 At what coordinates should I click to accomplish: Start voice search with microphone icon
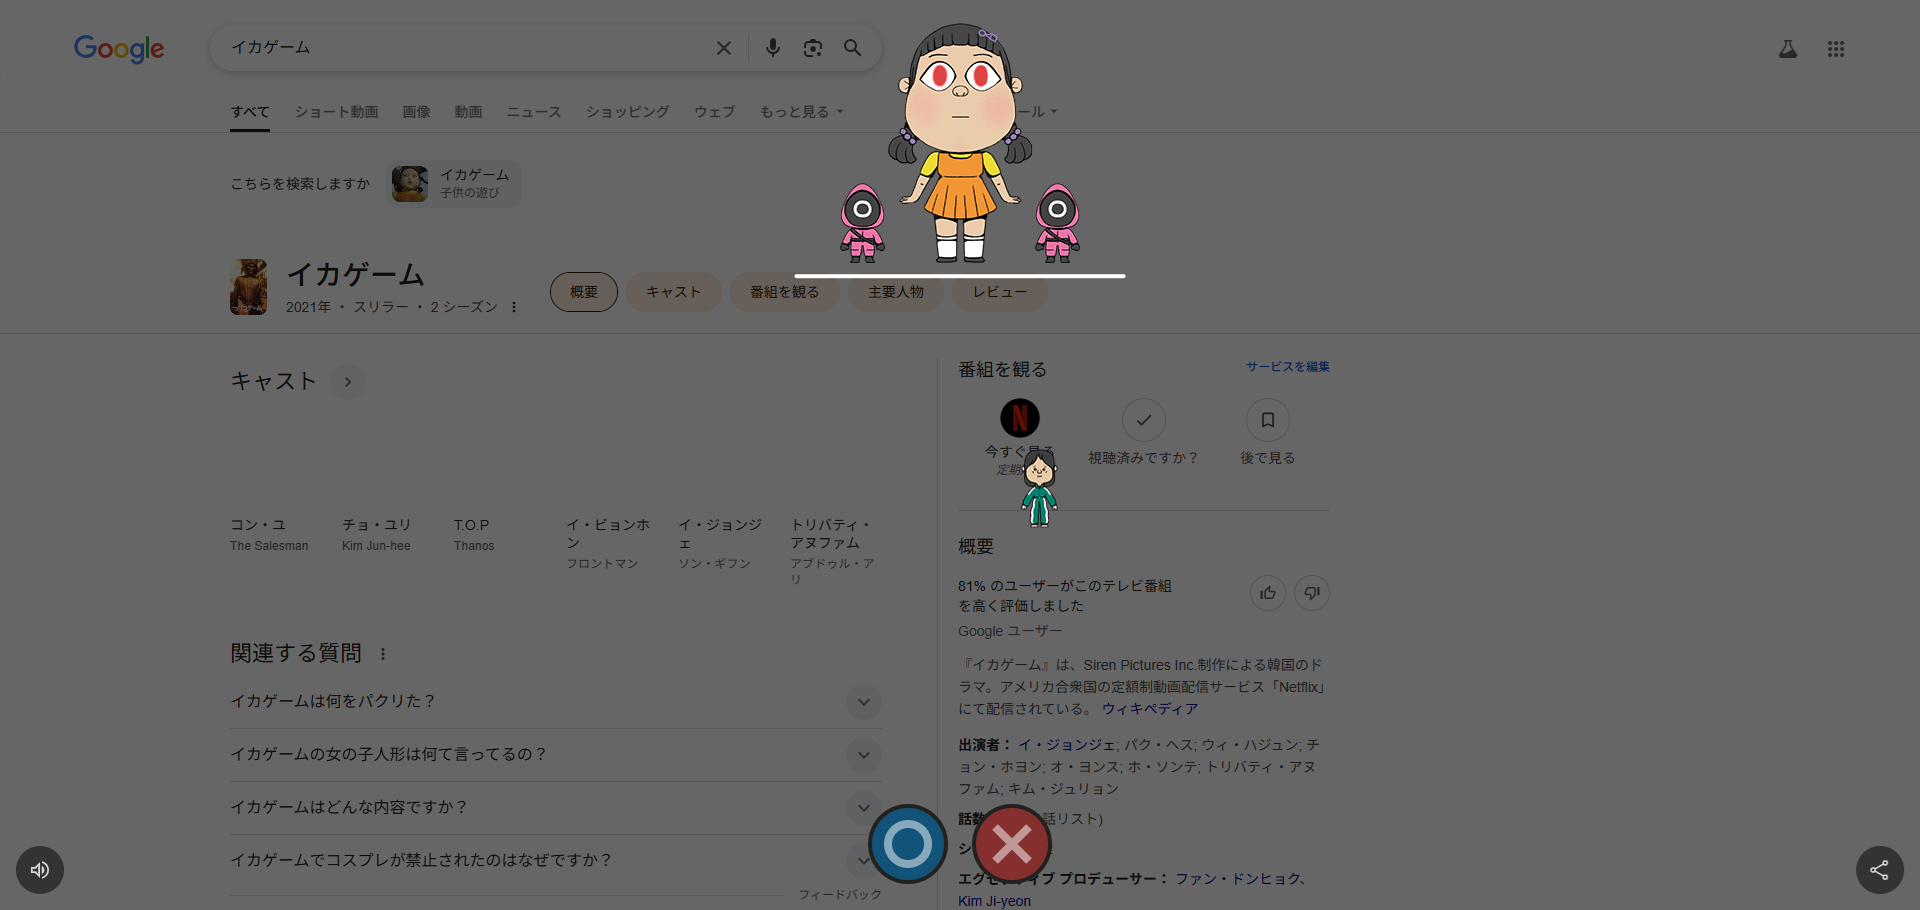coord(773,48)
